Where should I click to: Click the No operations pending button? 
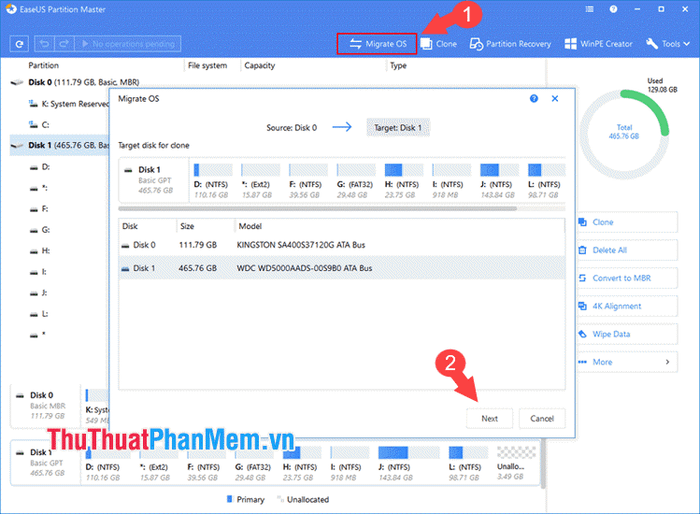click(x=128, y=44)
